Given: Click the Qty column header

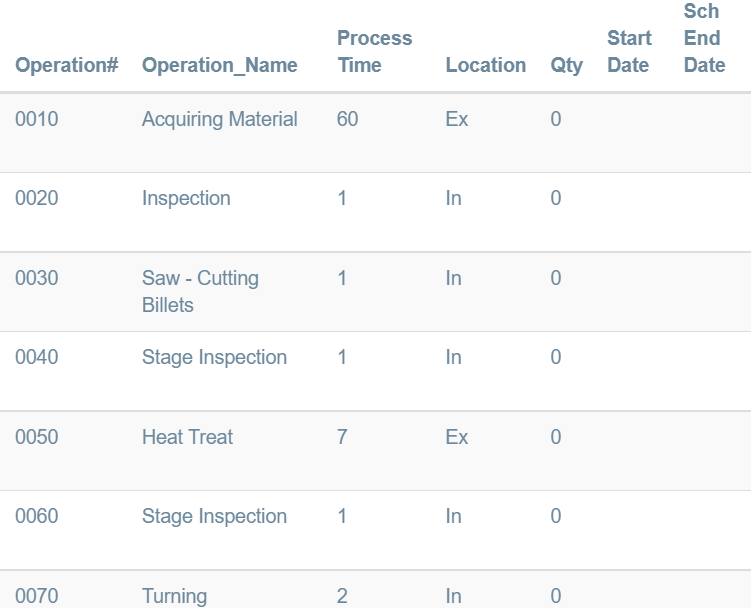Looking at the screenshot, I should point(566,65).
